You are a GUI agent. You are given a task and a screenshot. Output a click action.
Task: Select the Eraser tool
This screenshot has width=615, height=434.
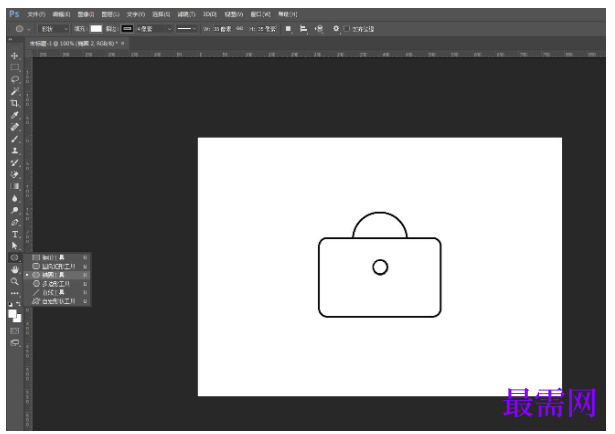coord(15,174)
